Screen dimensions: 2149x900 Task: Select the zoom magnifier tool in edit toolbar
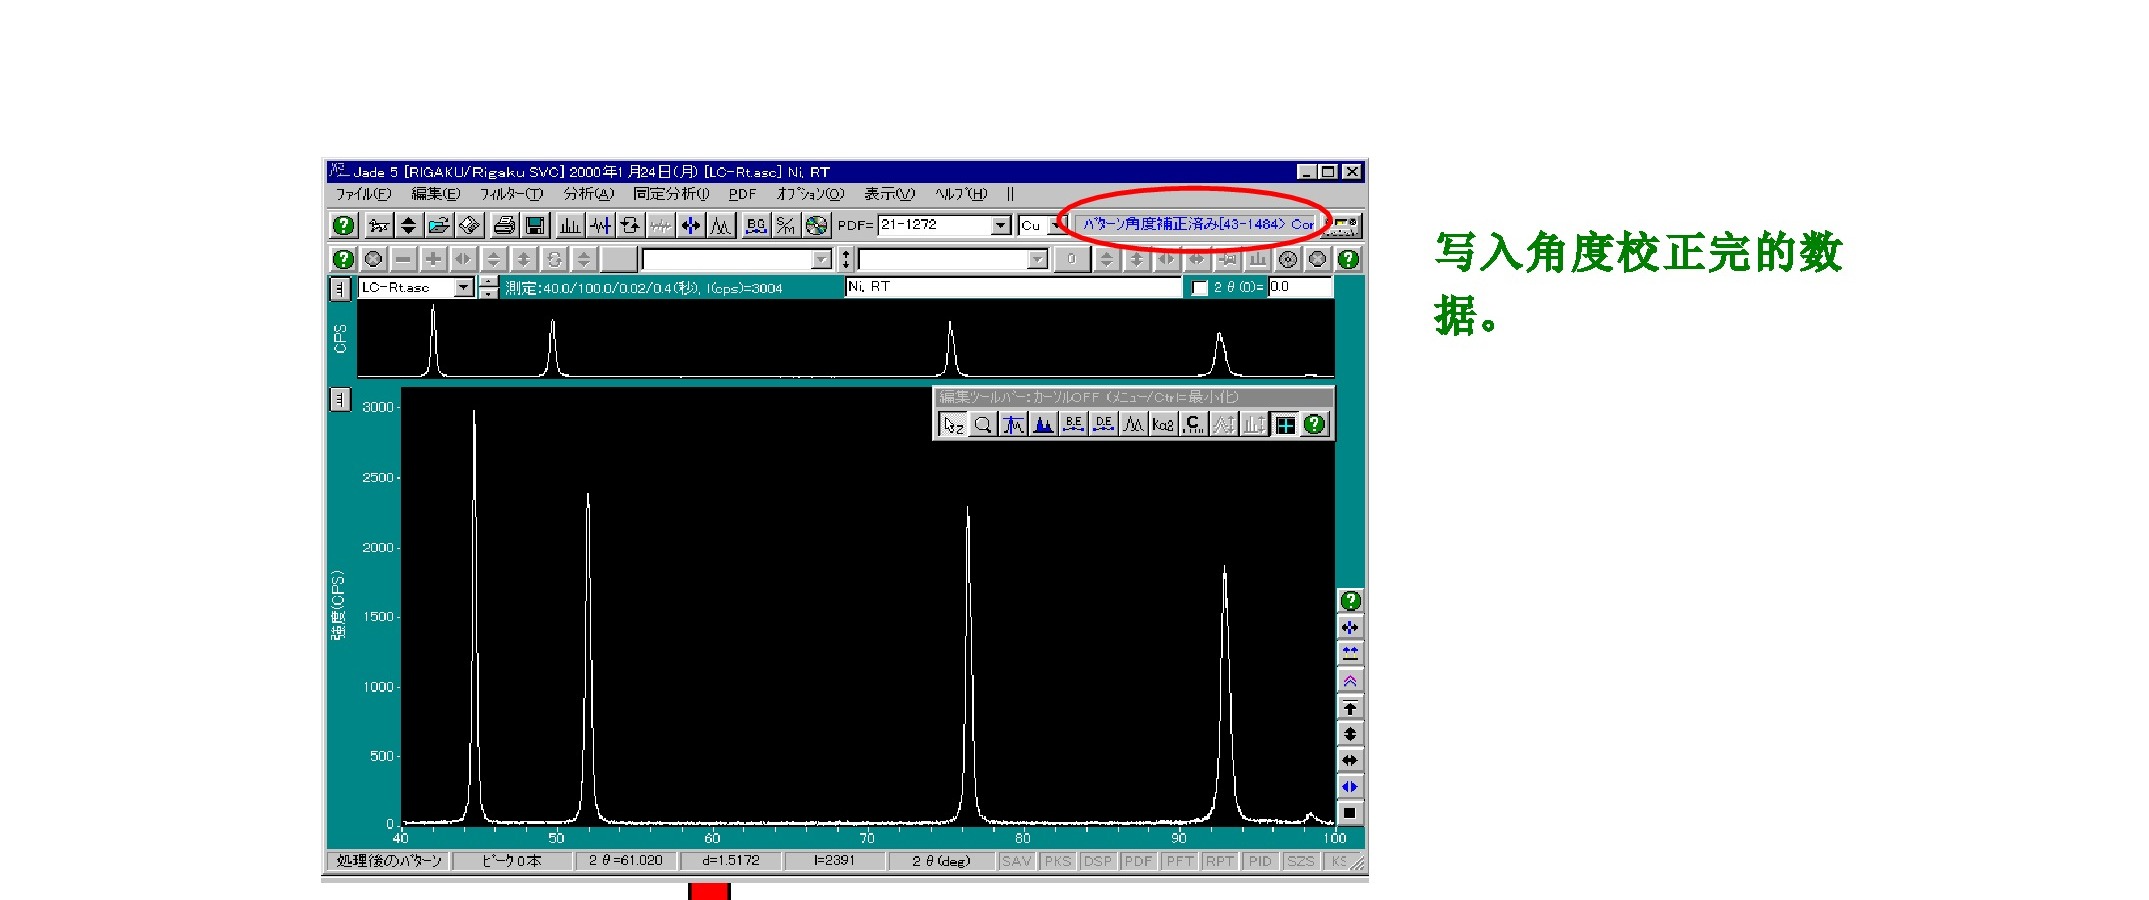983,425
